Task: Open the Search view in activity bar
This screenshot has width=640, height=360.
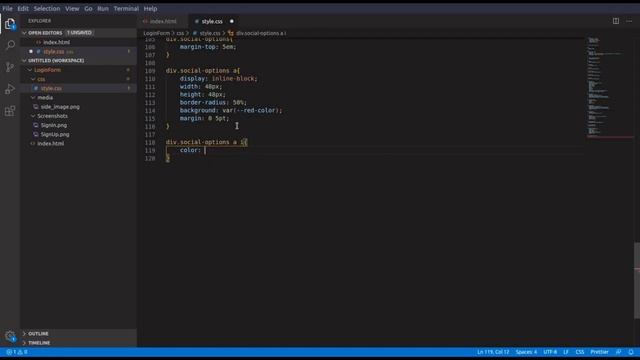Action: [x=10, y=45]
